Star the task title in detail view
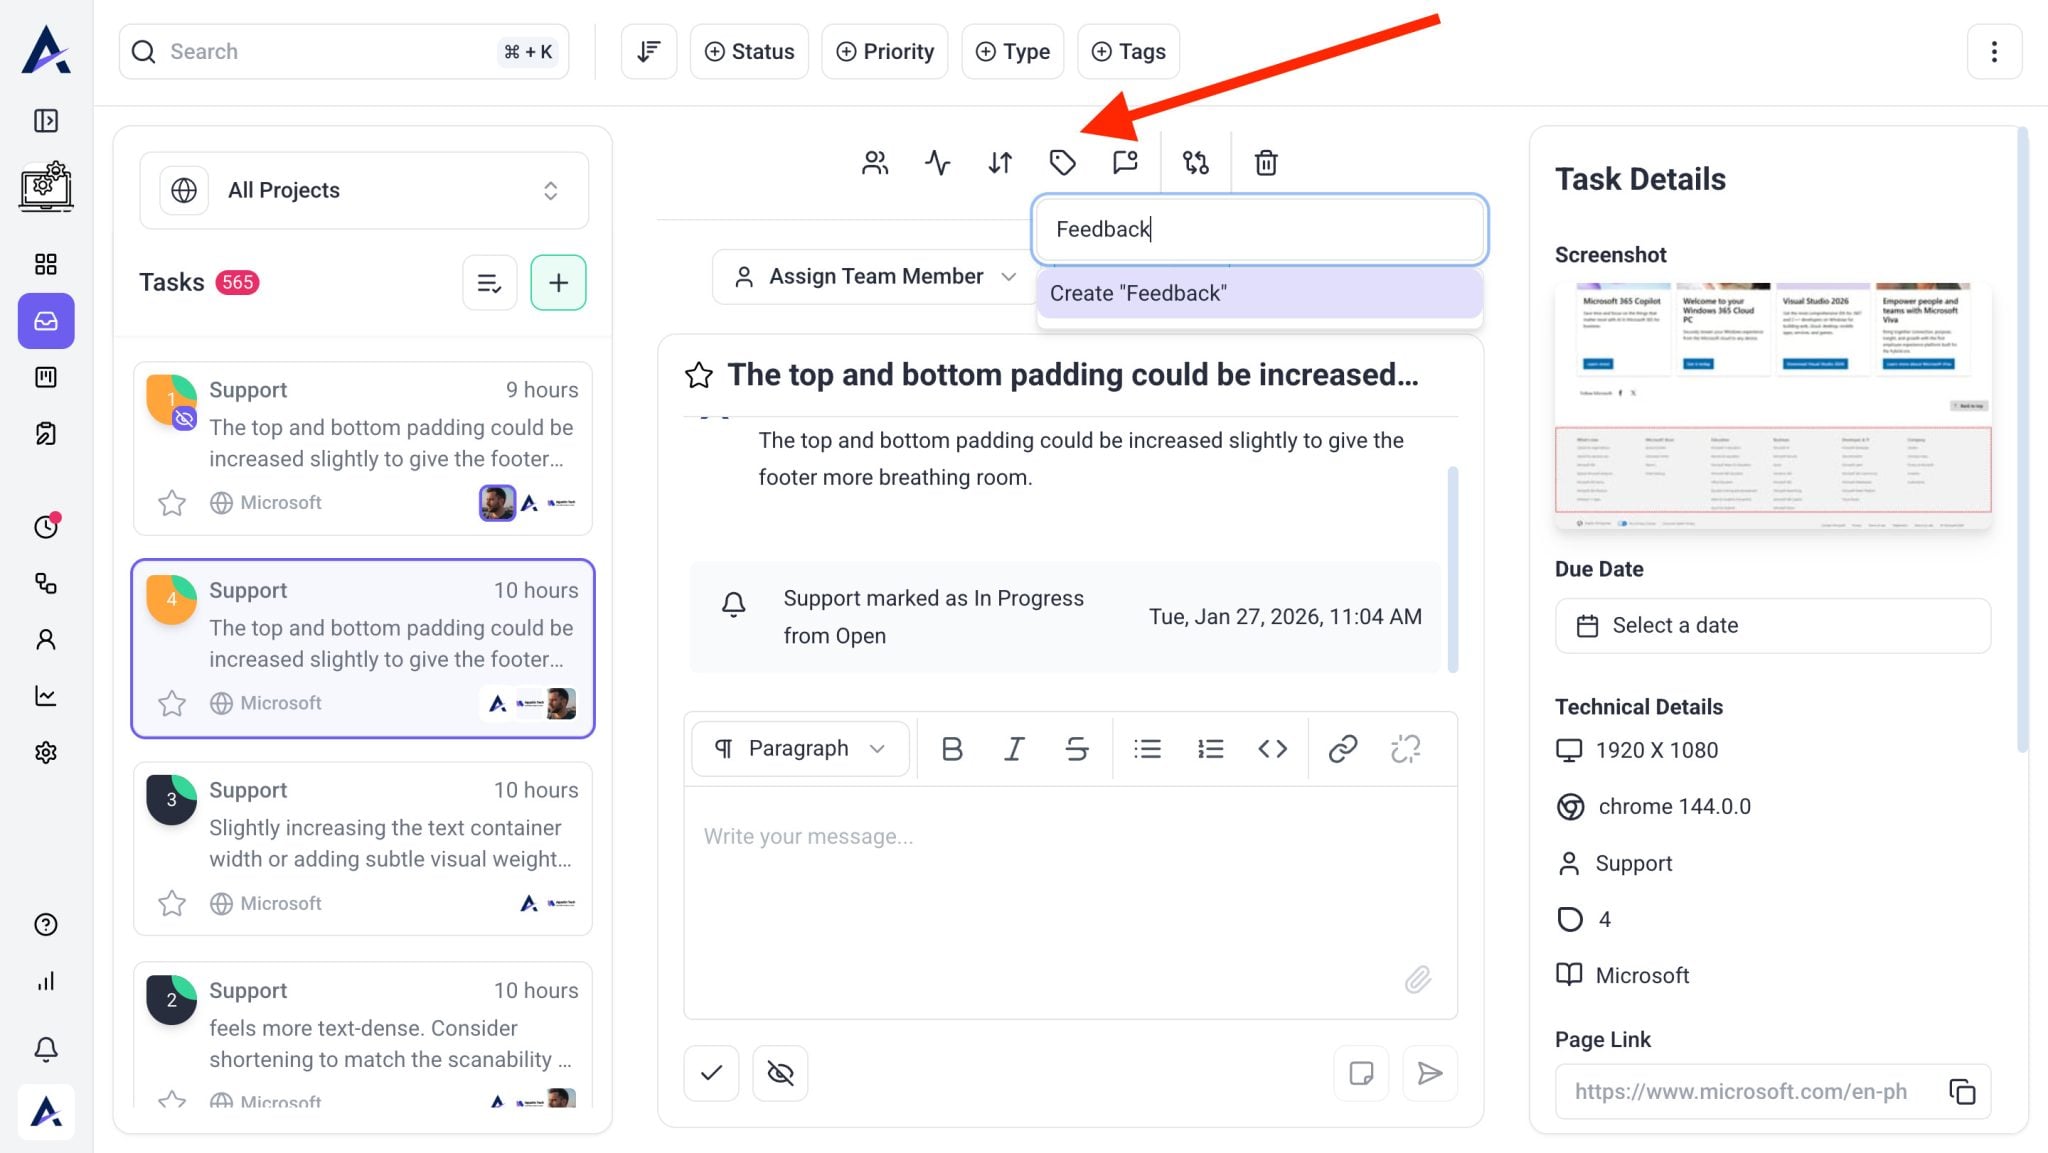The width and height of the screenshot is (2048, 1153). 699,375
